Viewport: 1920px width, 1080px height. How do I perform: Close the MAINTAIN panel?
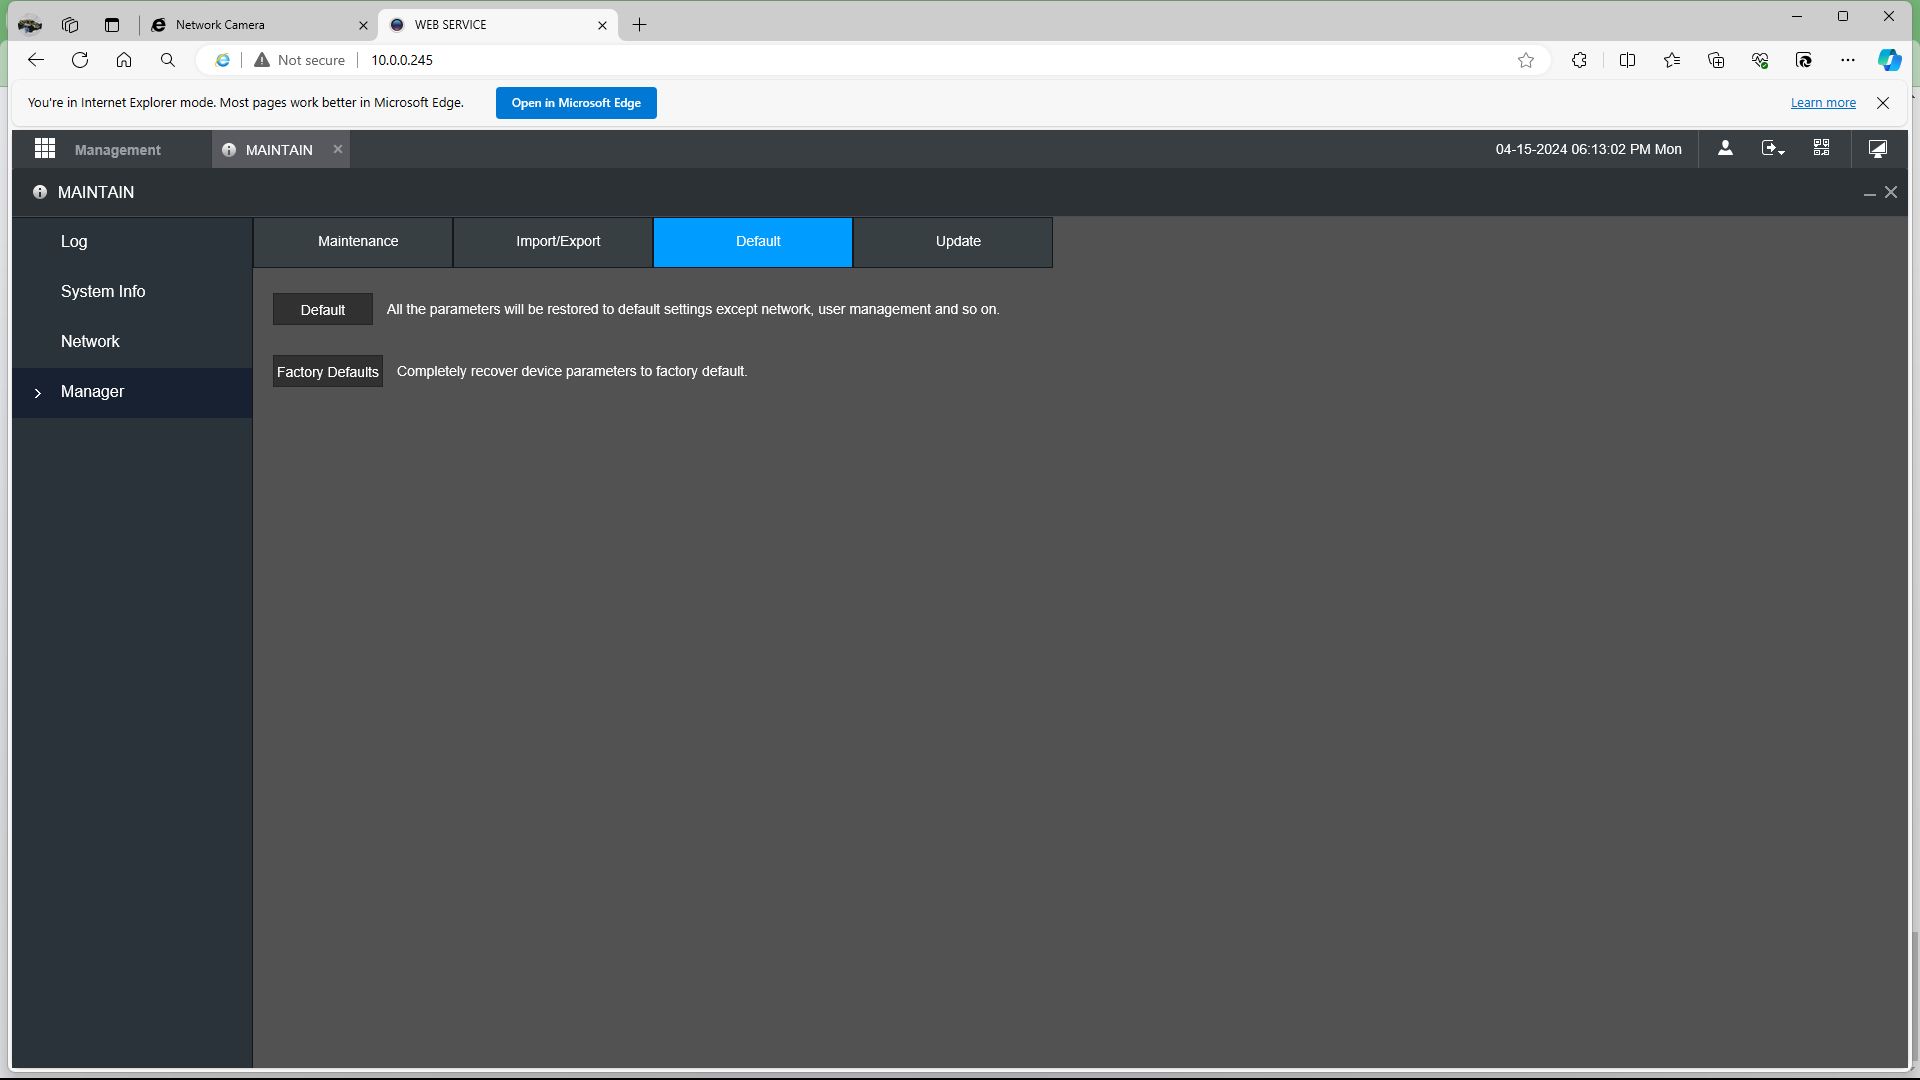point(1891,192)
